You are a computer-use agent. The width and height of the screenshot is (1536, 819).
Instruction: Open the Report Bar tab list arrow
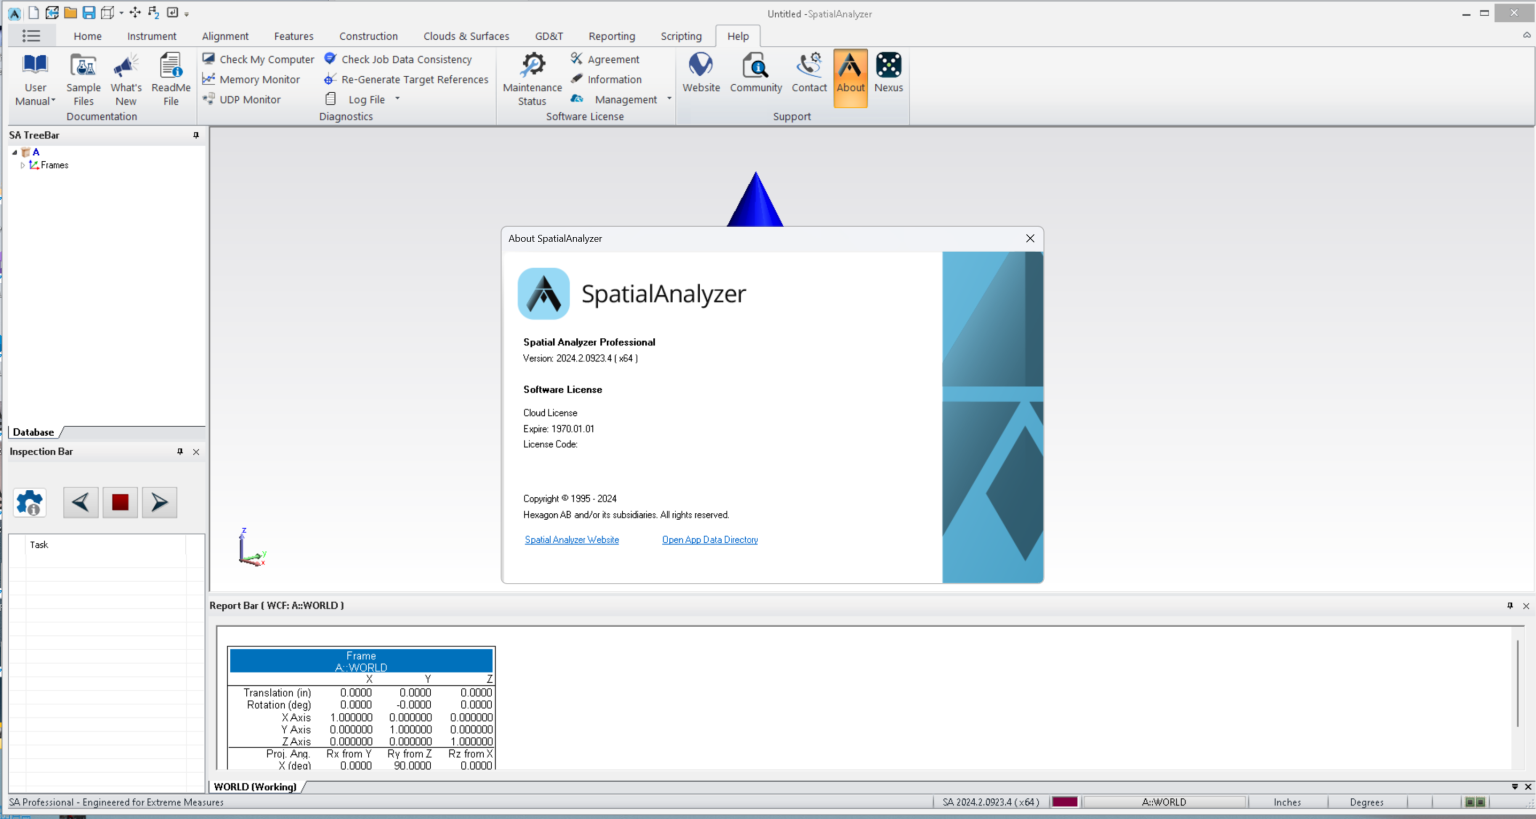(1515, 787)
